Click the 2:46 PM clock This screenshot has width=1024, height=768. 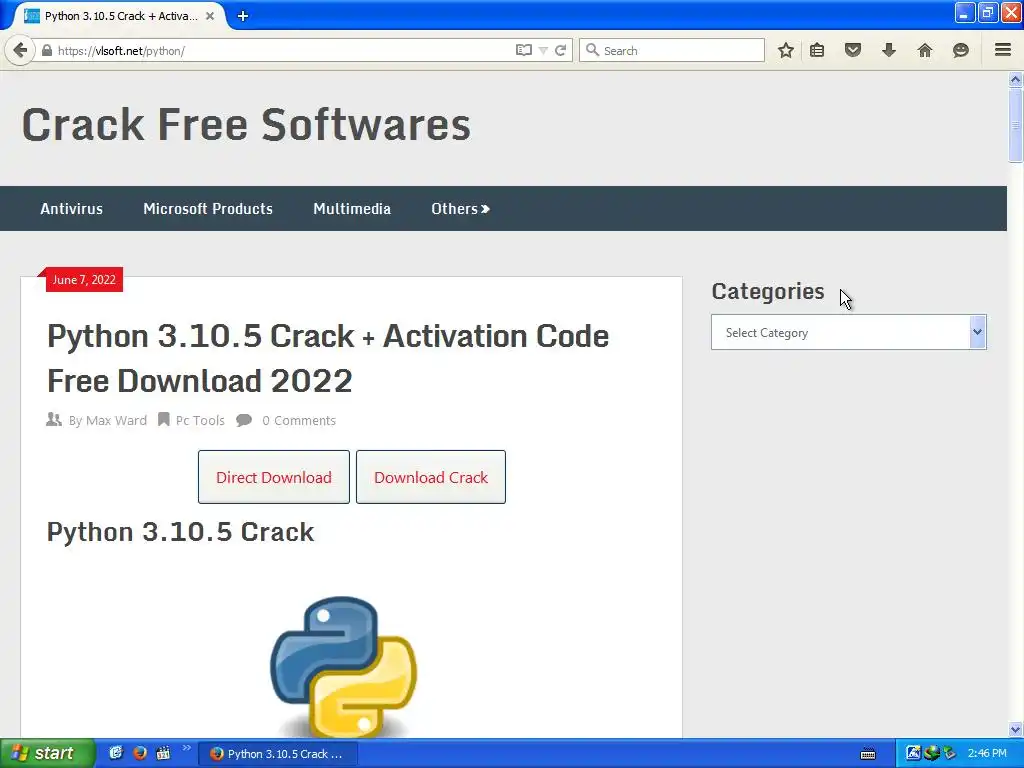[987, 754]
